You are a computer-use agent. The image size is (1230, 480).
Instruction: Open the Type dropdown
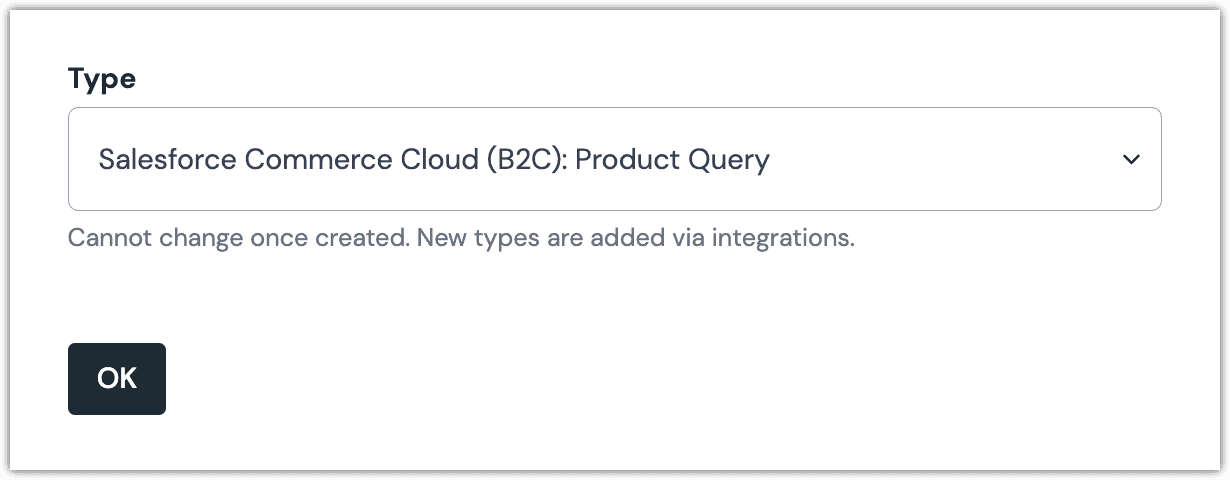614,159
